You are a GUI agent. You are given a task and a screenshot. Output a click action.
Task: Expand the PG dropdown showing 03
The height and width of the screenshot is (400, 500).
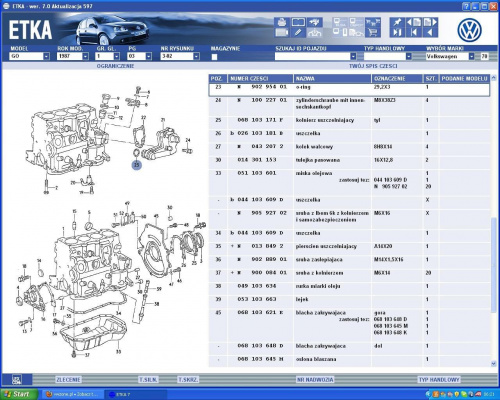click(148, 56)
